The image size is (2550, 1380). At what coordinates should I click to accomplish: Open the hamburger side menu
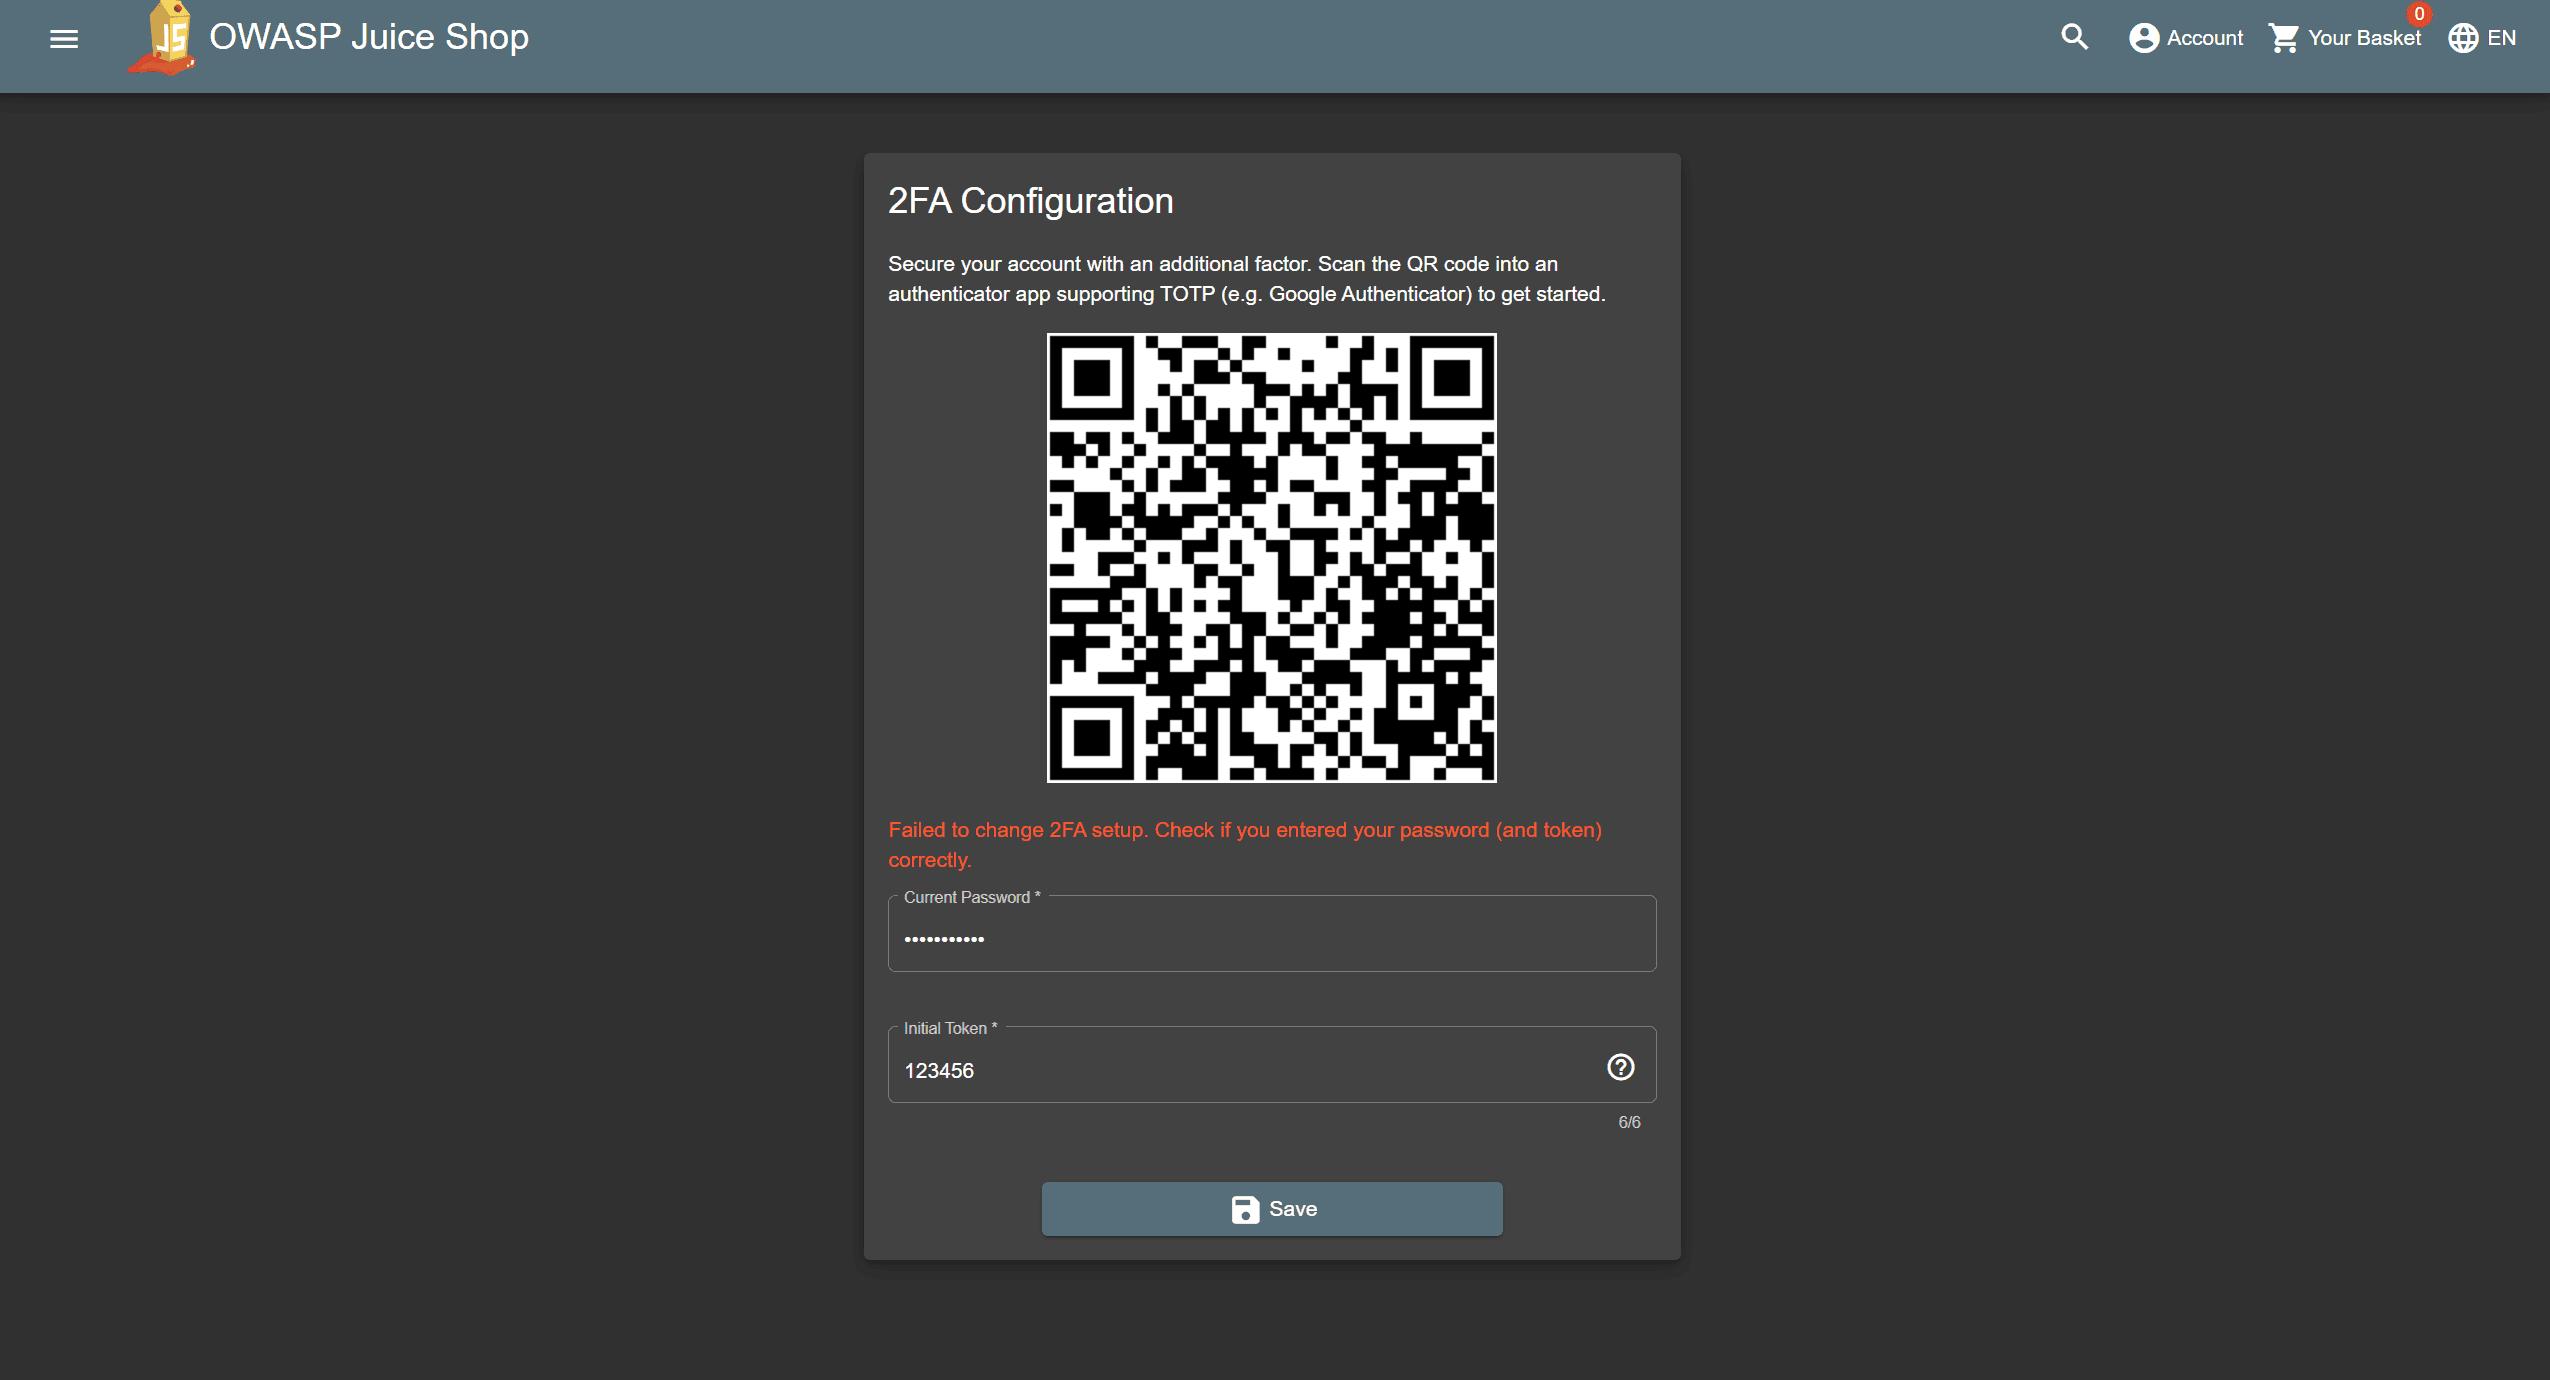pyautogui.click(x=64, y=39)
